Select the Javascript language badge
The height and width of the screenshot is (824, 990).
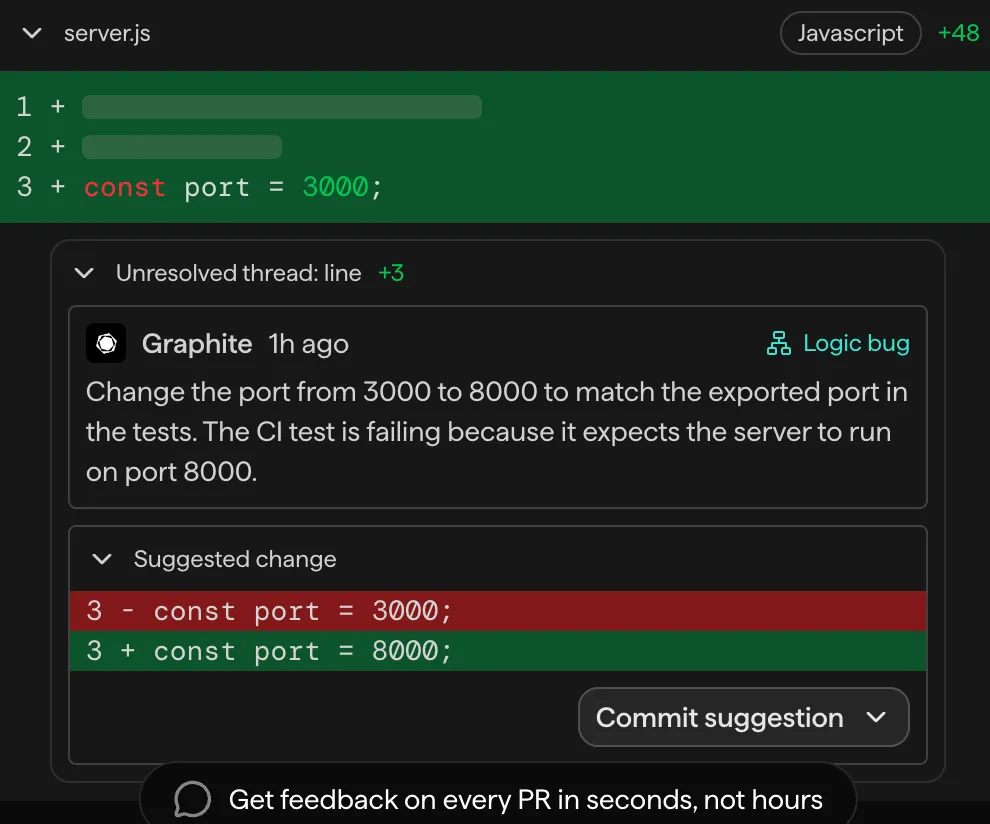[850, 33]
